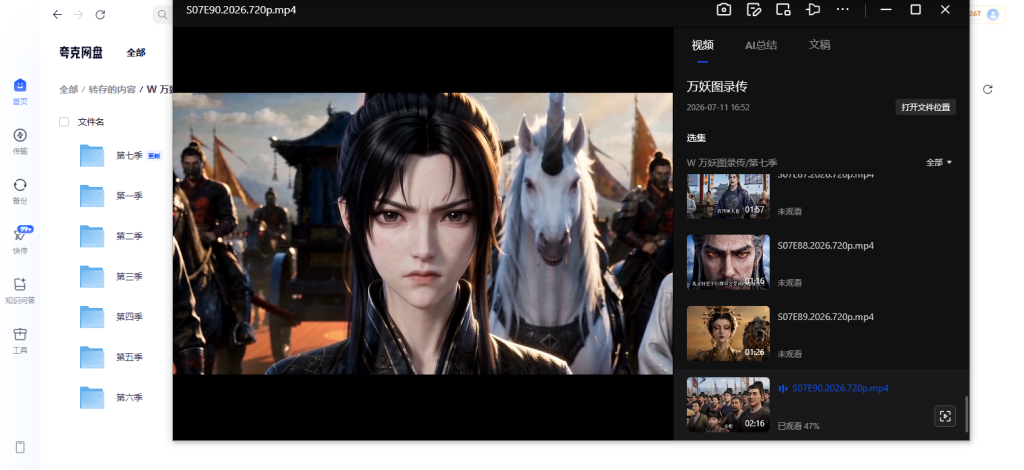Navigate back with the left arrow
The image size is (1024, 470).
57,14
